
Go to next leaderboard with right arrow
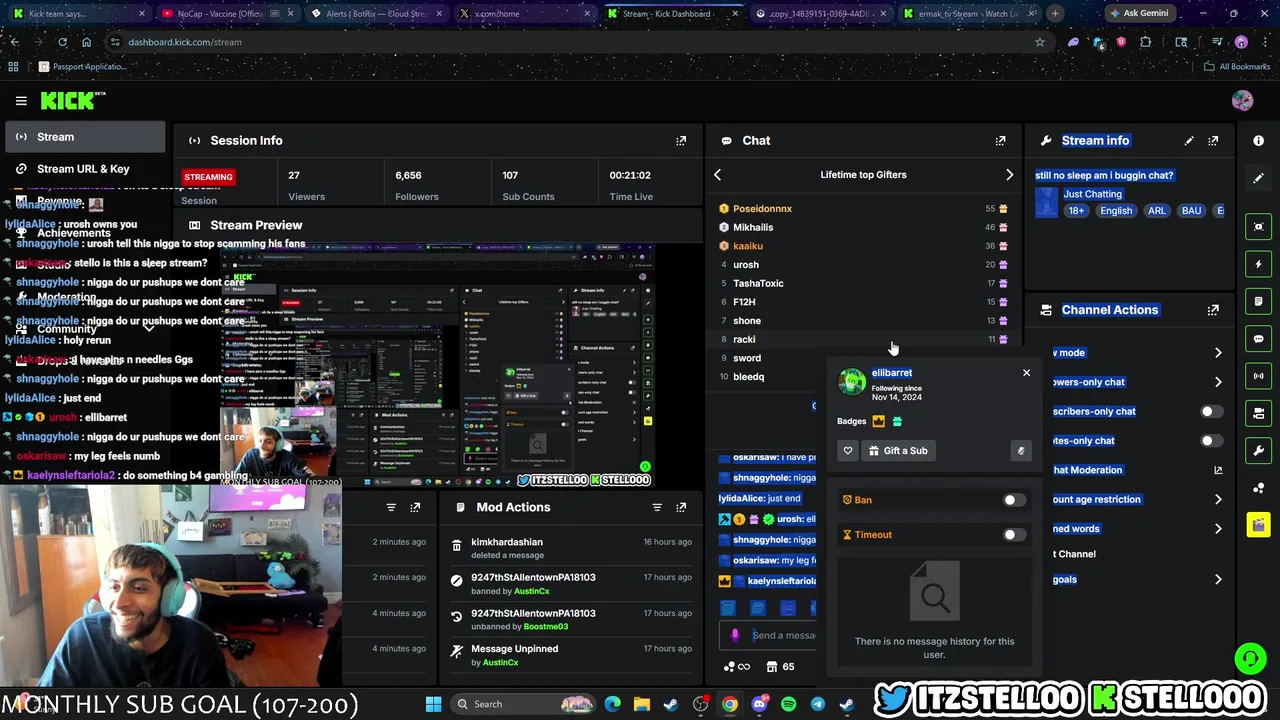click(1009, 175)
